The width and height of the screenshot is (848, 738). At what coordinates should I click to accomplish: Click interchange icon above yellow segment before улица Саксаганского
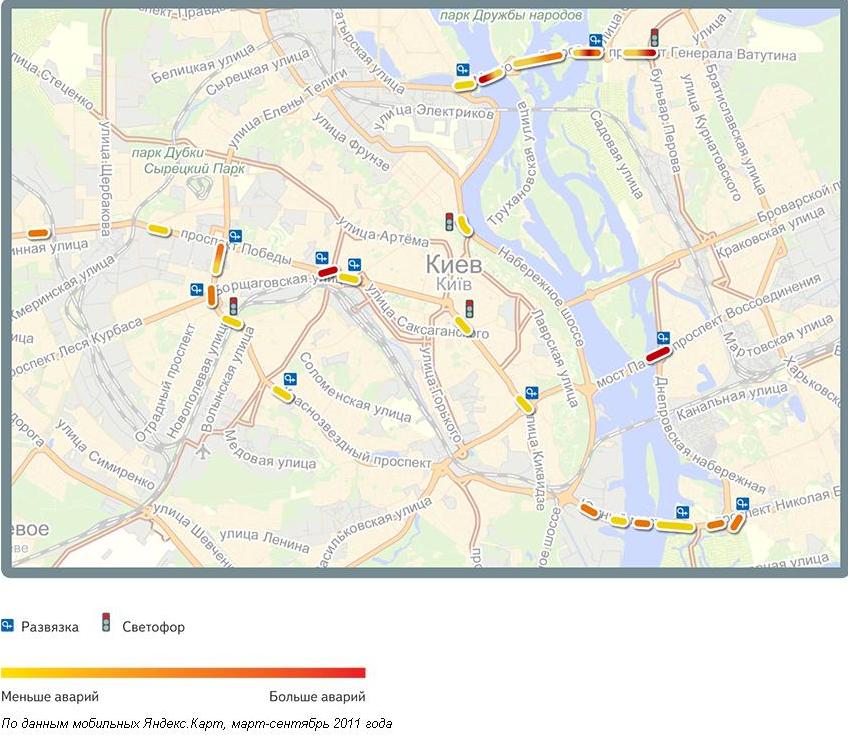(354, 264)
